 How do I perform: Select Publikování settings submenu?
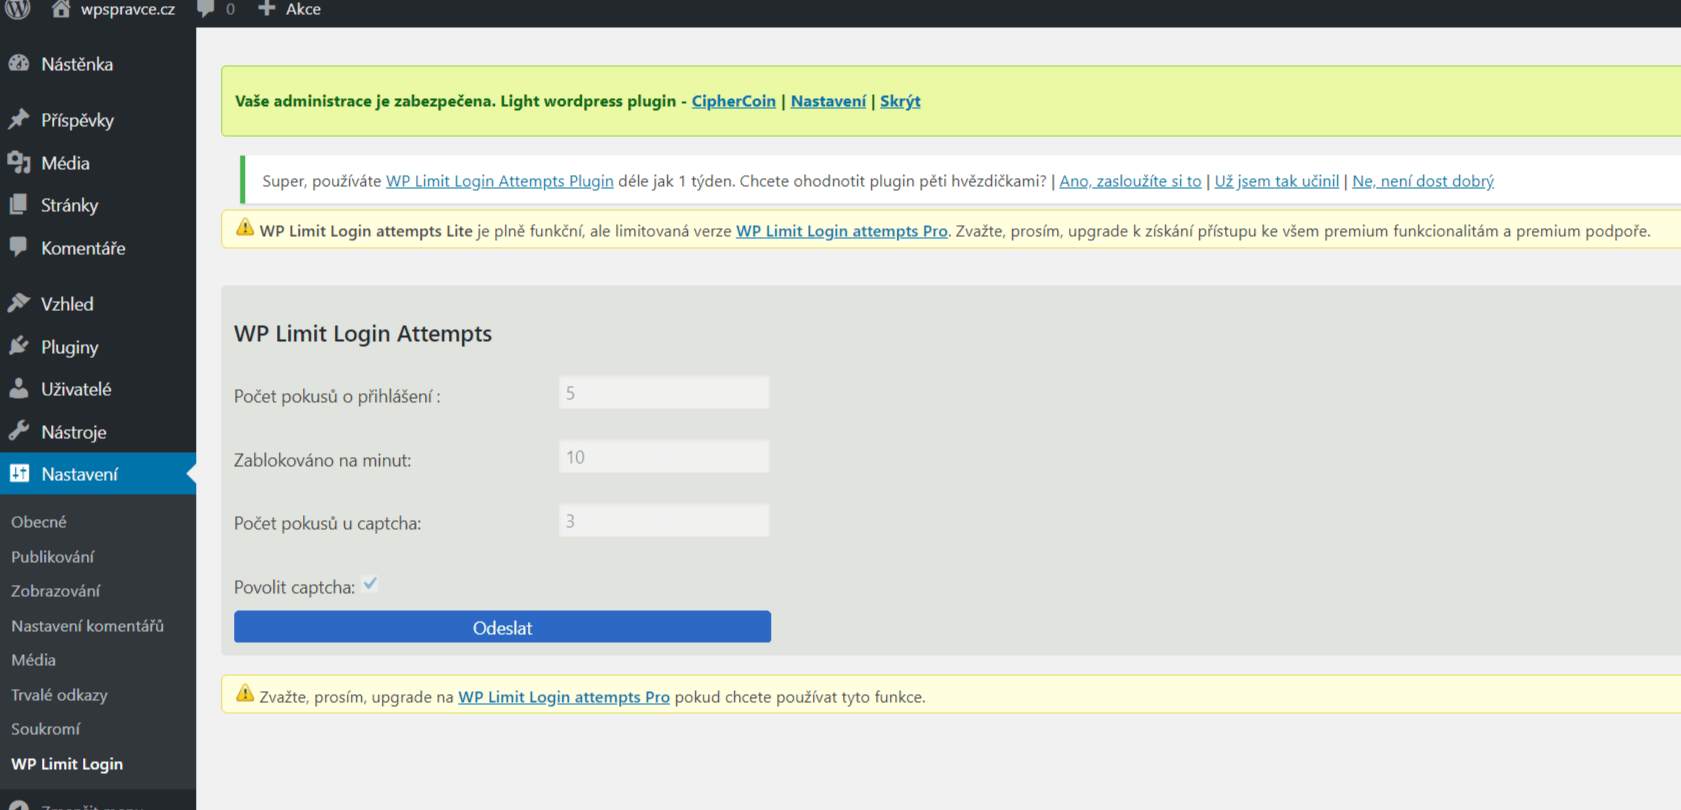[x=52, y=557]
